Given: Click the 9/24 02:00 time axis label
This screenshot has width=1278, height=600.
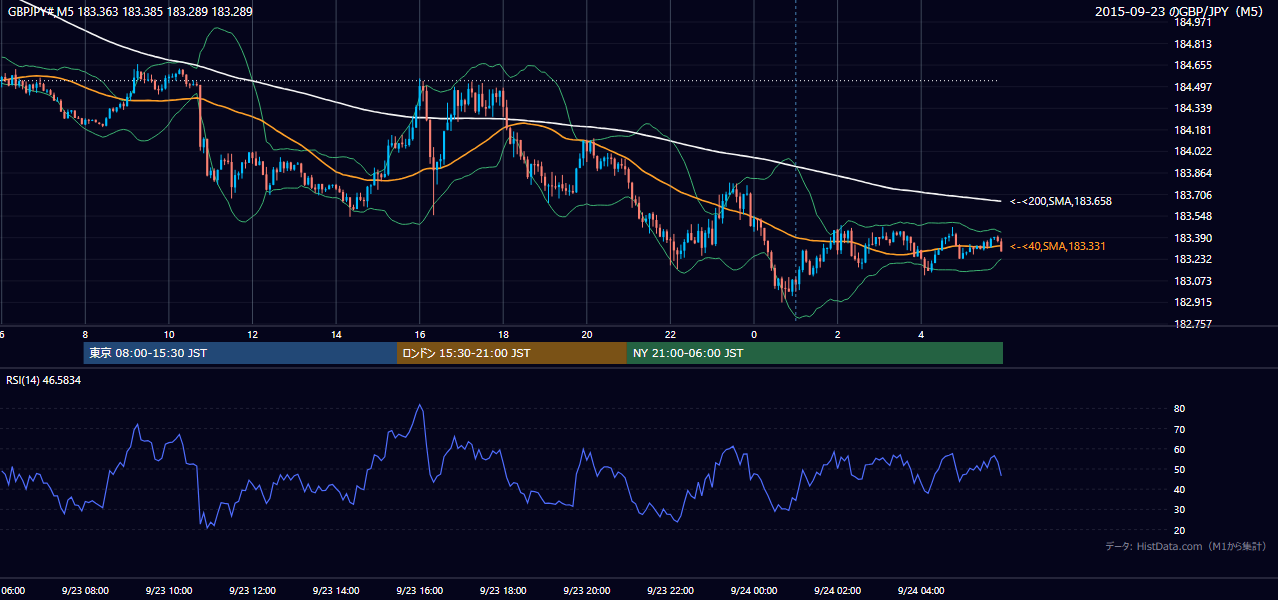Looking at the screenshot, I should click(838, 591).
